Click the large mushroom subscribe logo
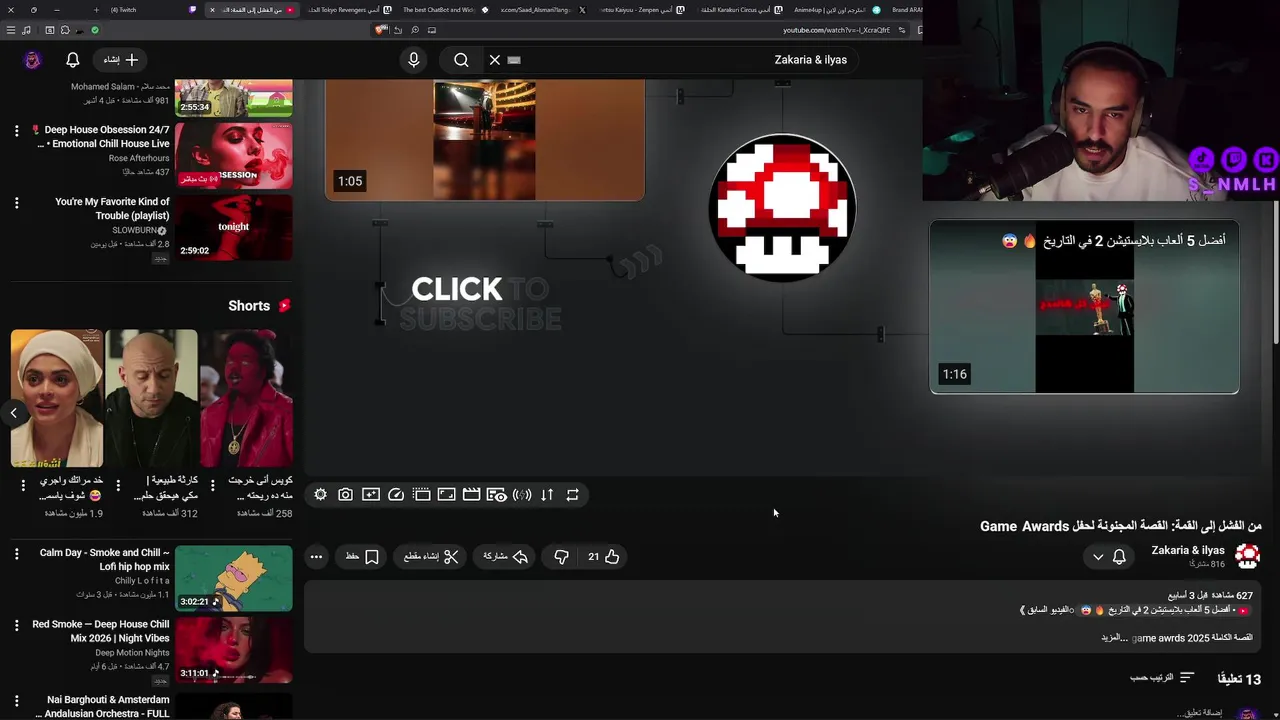The height and width of the screenshot is (720, 1280). [x=782, y=208]
